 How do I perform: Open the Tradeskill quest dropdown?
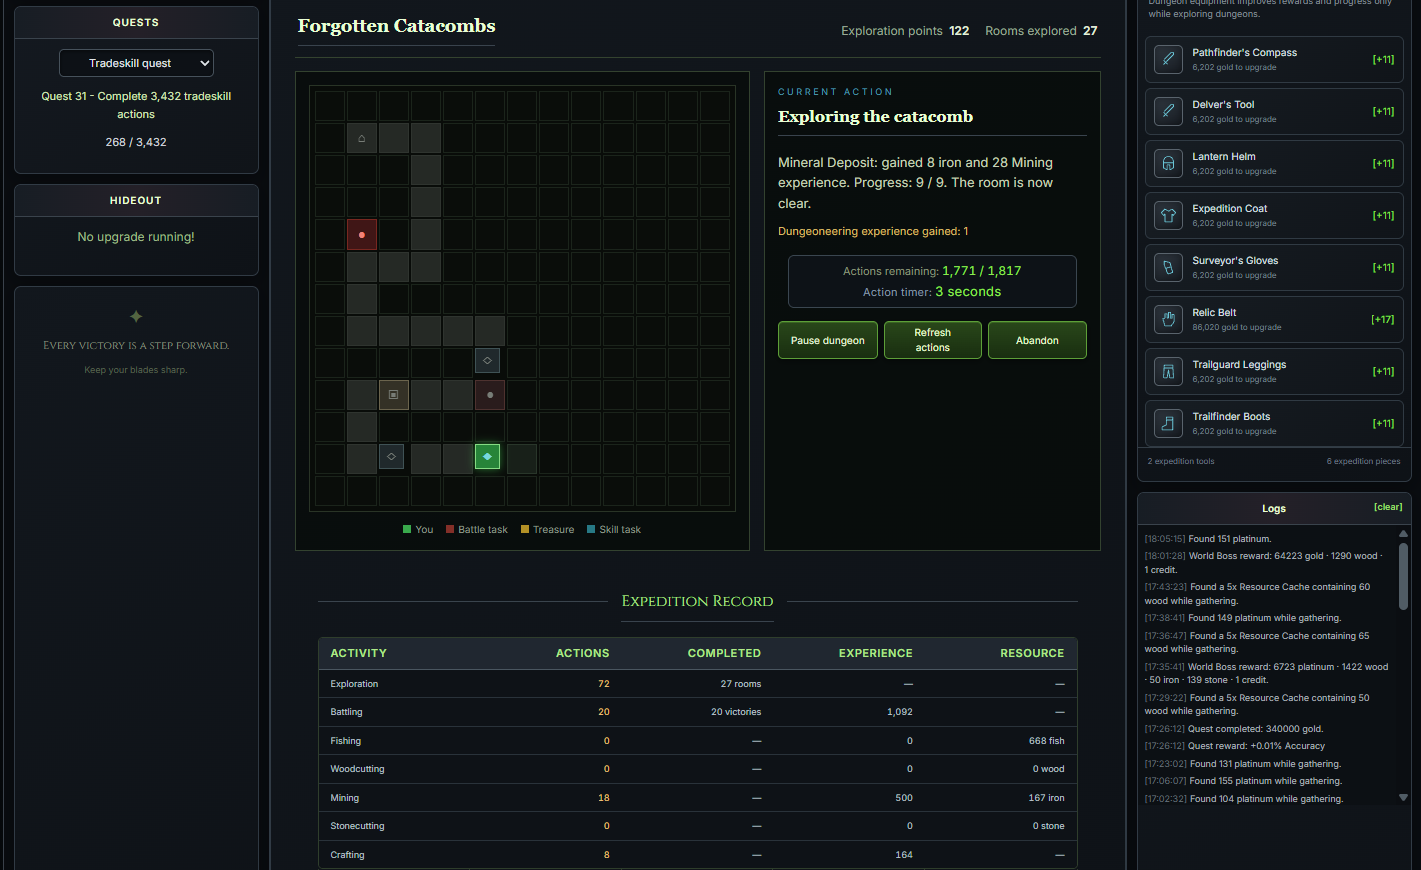136,63
